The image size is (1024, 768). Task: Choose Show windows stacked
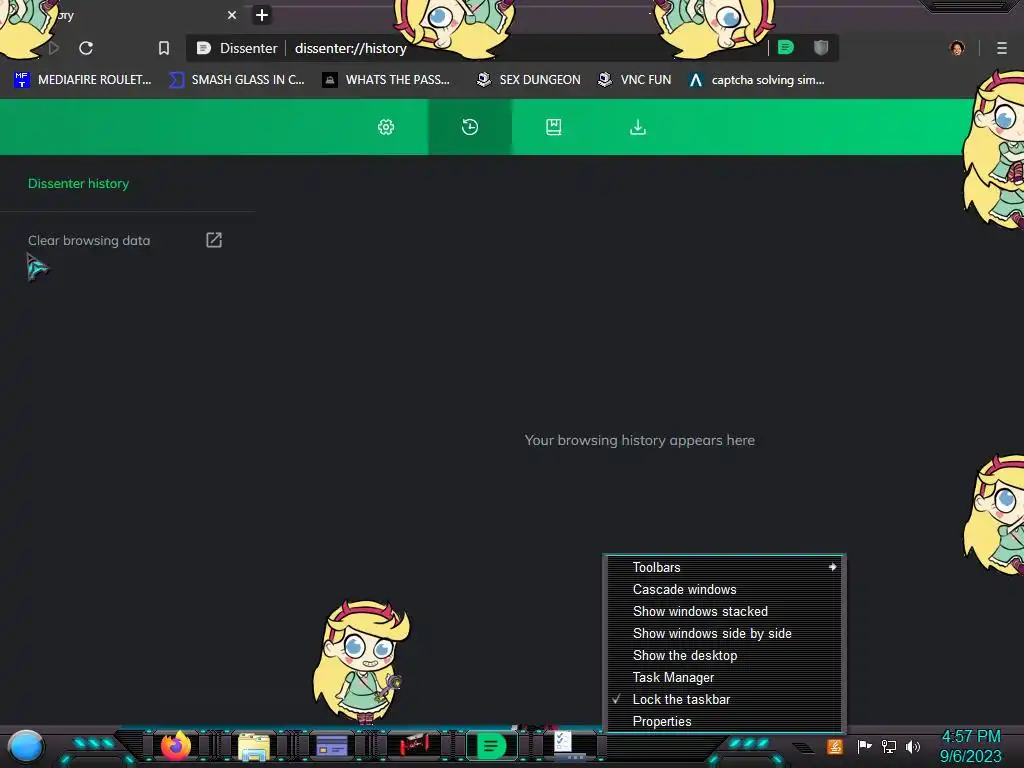pyautogui.click(x=725, y=611)
